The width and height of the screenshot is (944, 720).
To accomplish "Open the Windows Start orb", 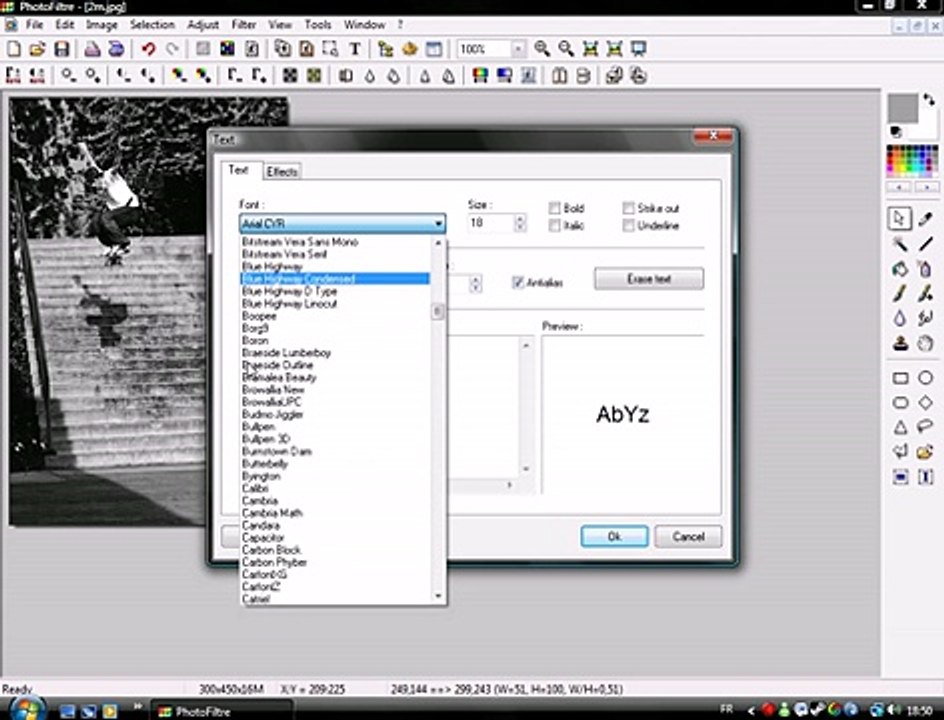I will [x=26, y=710].
